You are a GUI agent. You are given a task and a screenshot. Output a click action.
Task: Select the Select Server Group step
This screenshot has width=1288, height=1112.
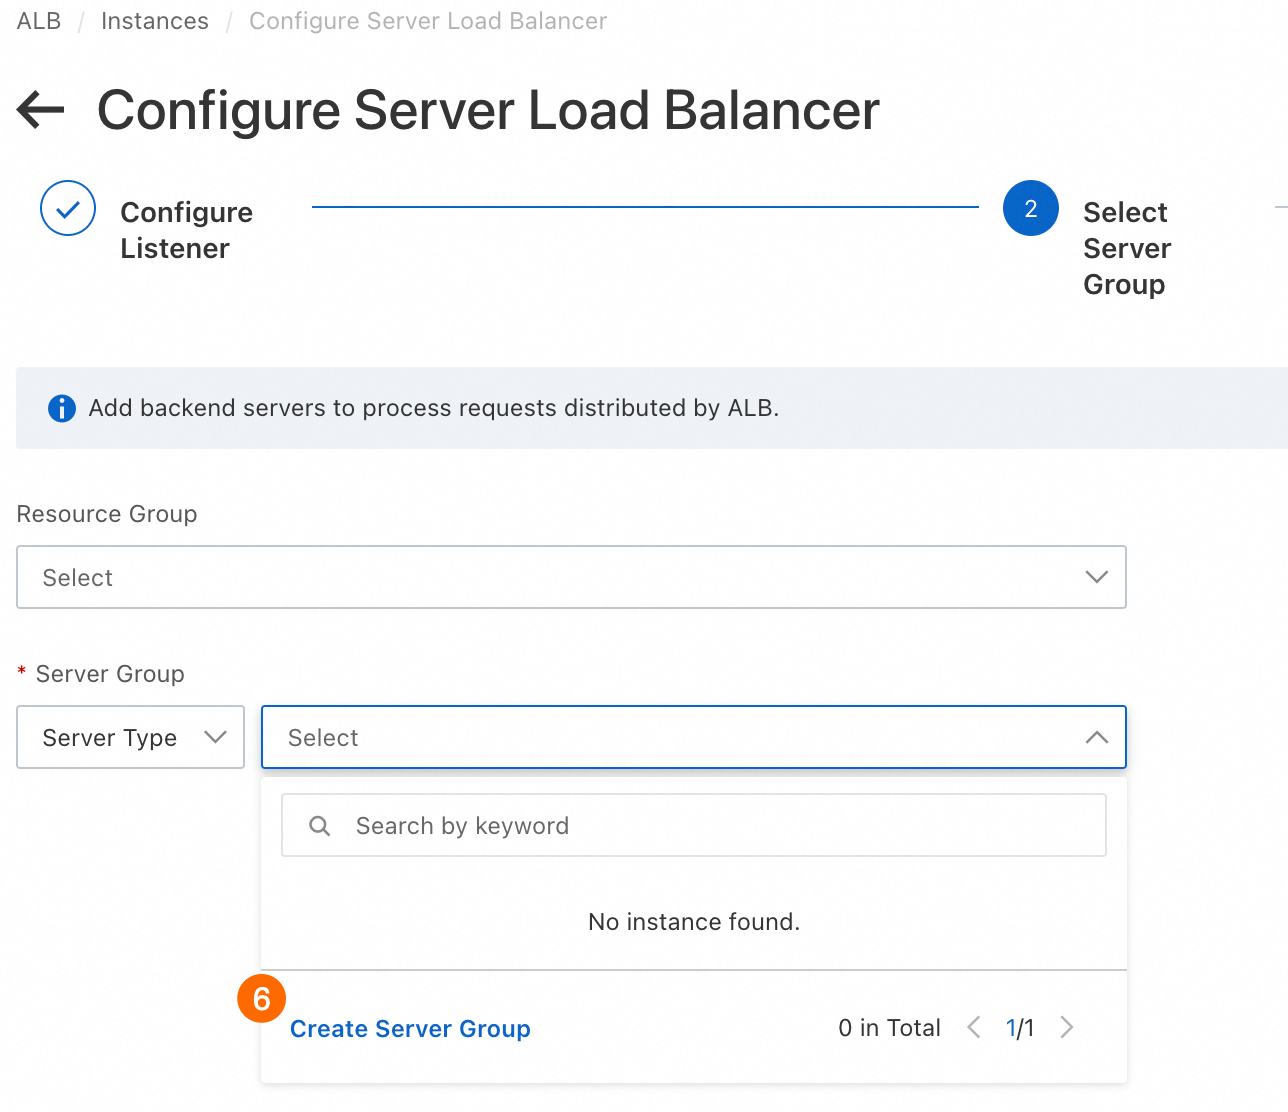pyautogui.click(x=1127, y=248)
